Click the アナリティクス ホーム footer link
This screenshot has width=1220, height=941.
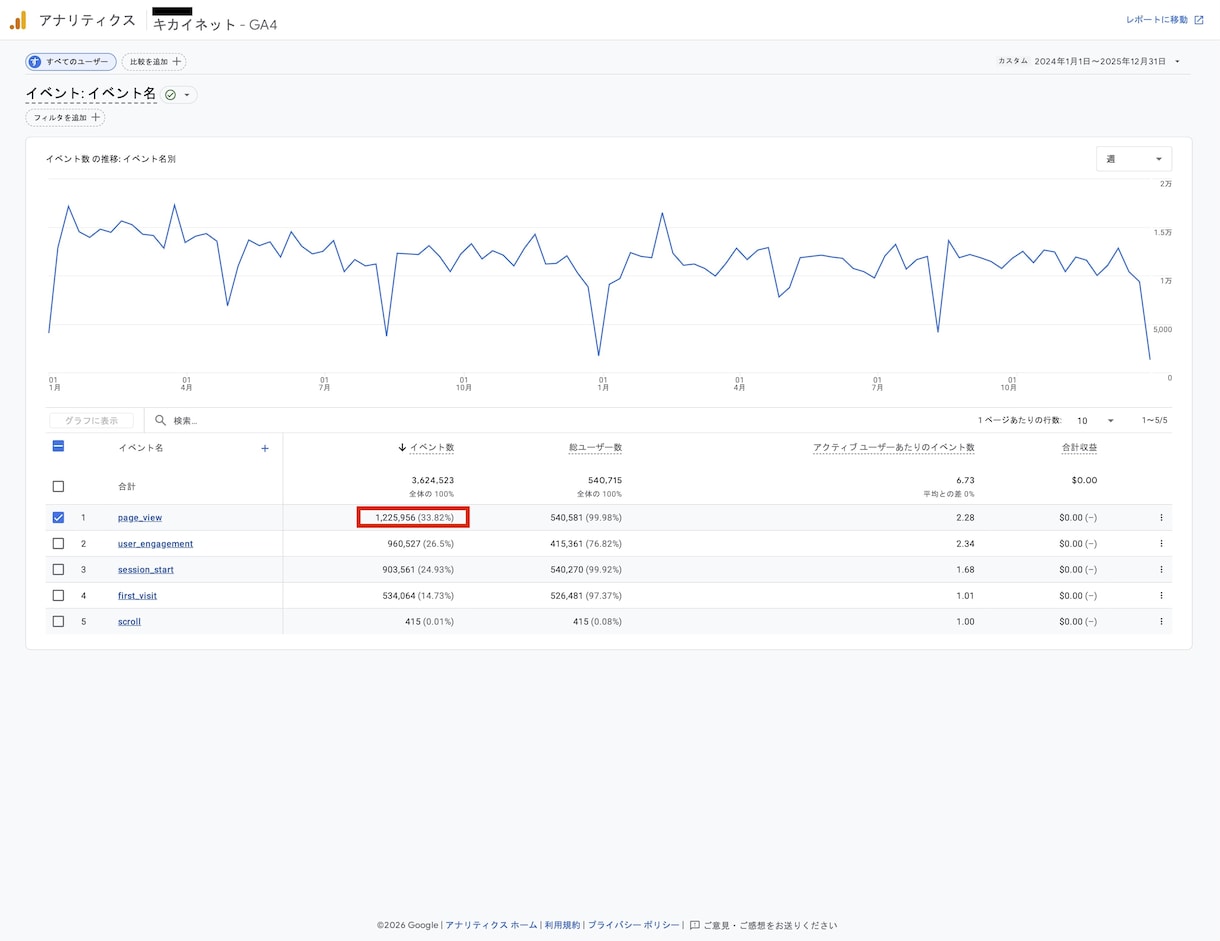[x=491, y=926]
